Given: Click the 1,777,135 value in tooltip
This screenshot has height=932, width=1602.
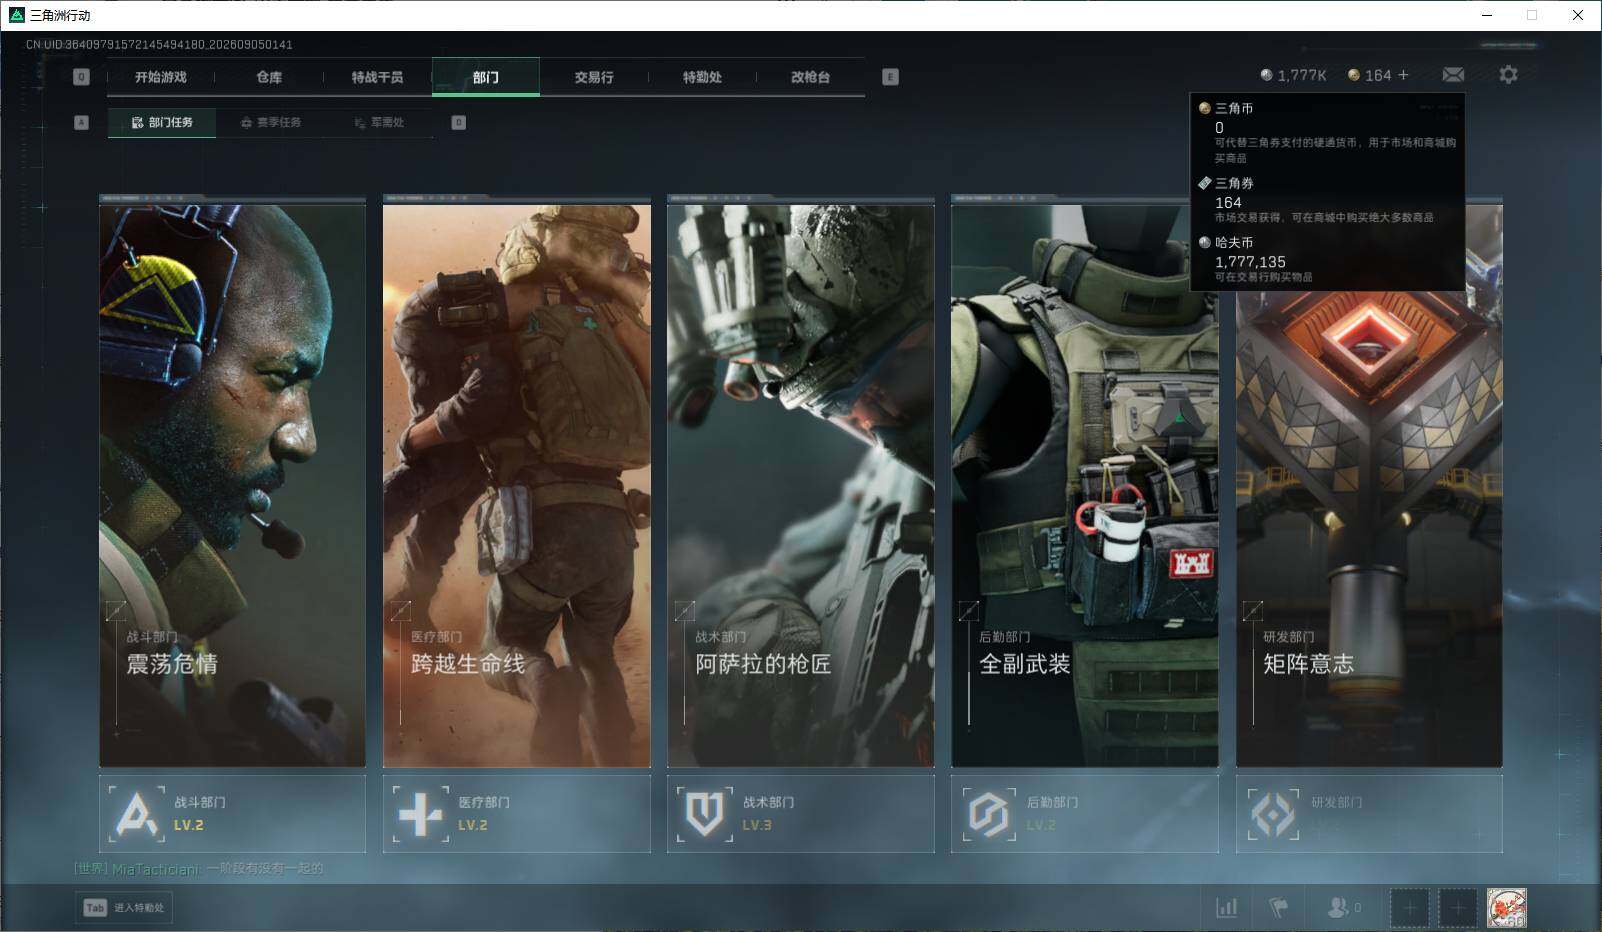Looking at the screenshot, I should point(1250,262).
